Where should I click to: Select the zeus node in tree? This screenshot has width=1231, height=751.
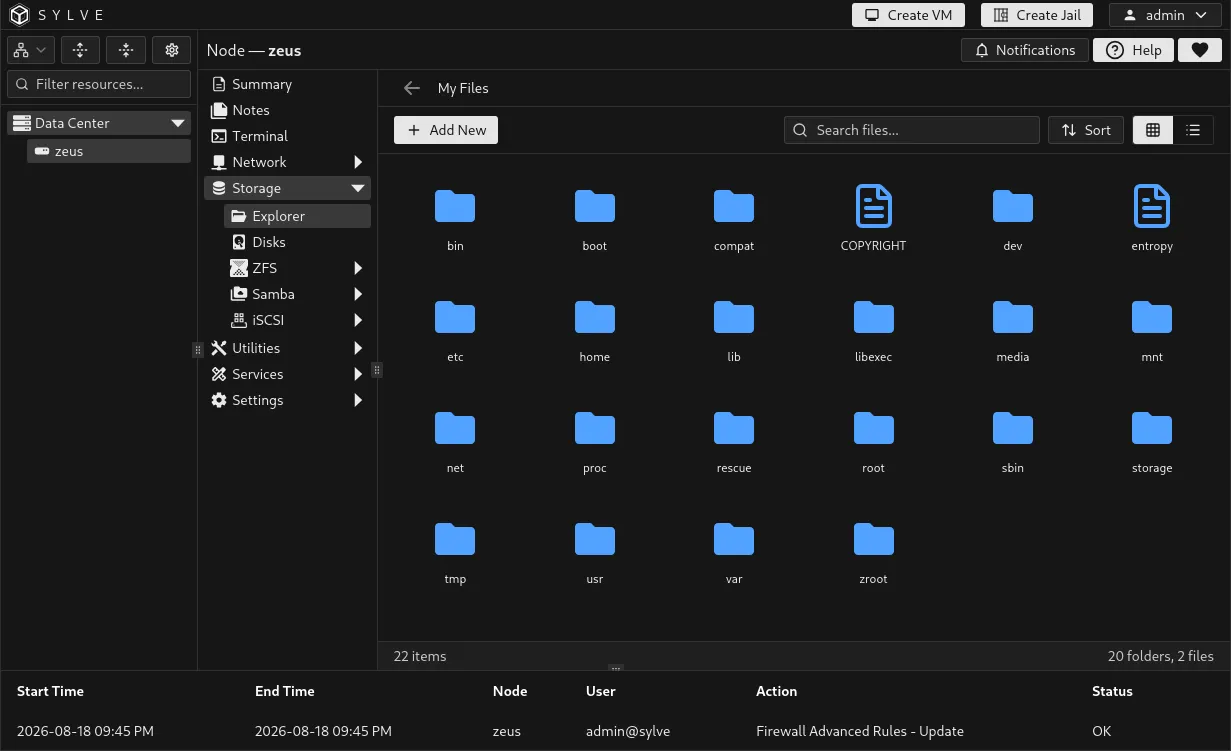coord(109,151)
